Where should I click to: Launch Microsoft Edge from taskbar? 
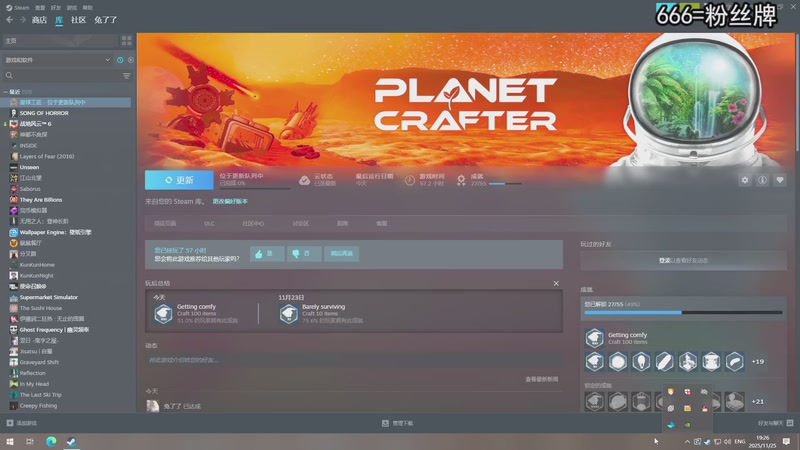[x=51, y=441]
